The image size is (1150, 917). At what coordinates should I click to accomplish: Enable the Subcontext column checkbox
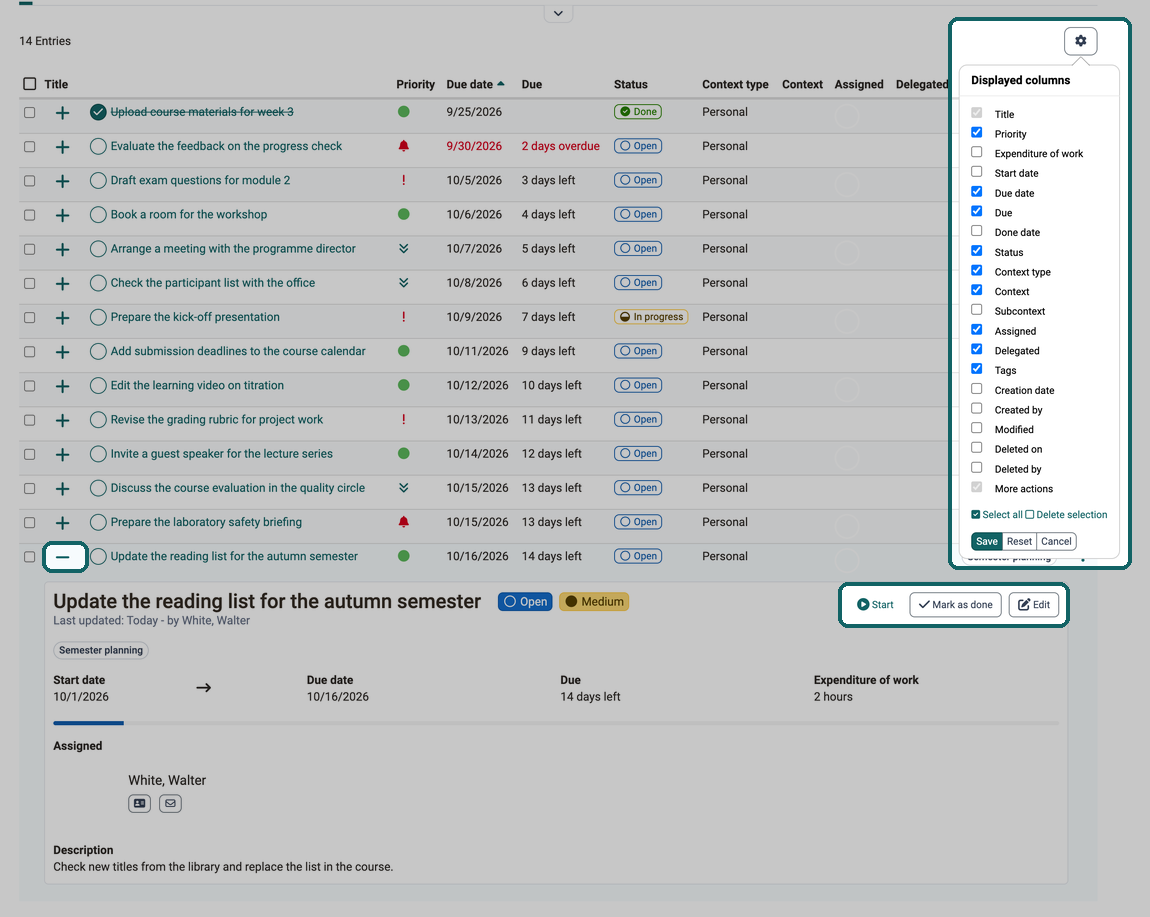pyautogui.click(x=977, y=310)
